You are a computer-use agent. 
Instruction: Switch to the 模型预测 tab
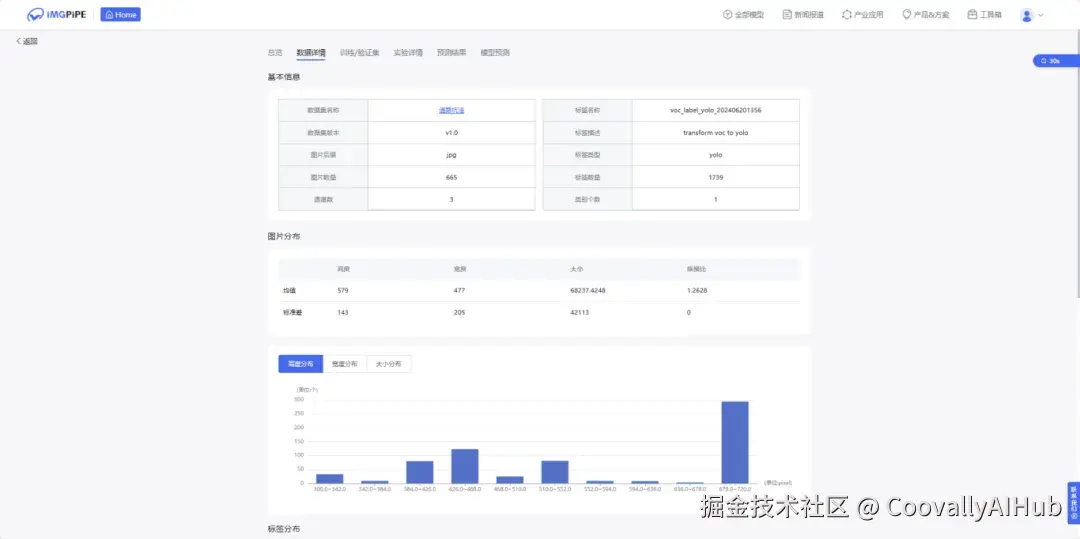[495, 52]
